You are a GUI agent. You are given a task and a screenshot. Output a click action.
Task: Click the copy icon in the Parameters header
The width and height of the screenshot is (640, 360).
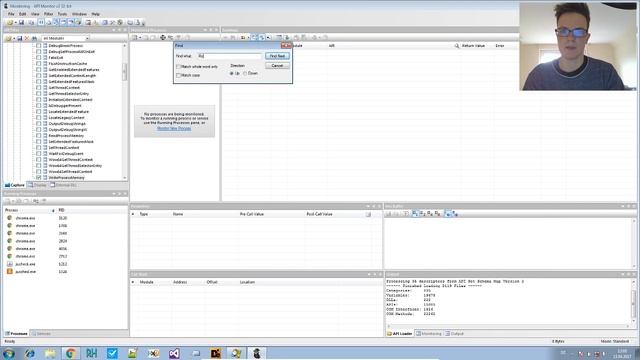coord(368,214)
